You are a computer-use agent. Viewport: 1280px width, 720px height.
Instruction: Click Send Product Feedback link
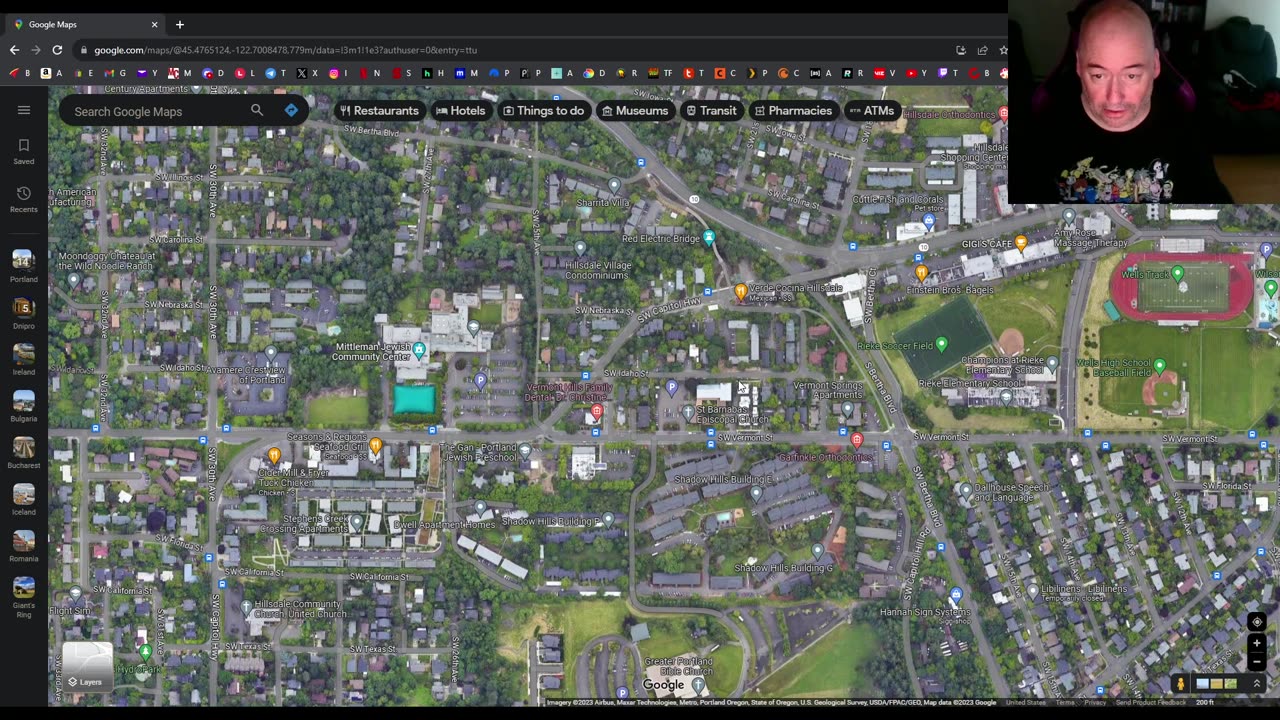tap(1150, 702)
